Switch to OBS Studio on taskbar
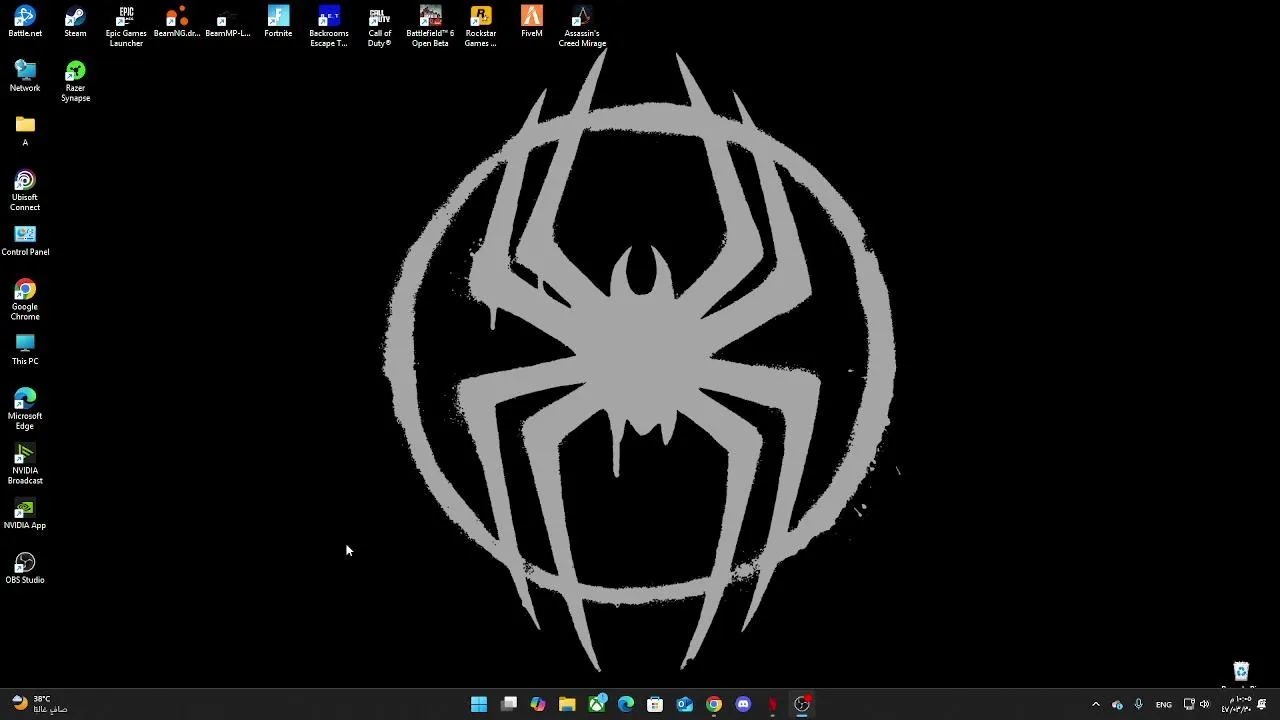 pos(802,704)
